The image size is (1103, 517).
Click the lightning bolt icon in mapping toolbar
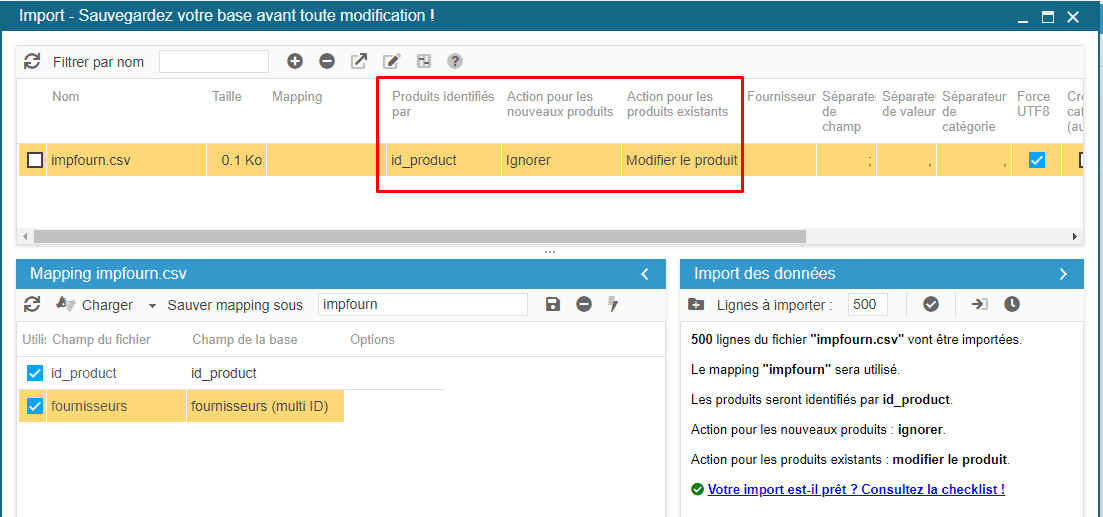614,304
